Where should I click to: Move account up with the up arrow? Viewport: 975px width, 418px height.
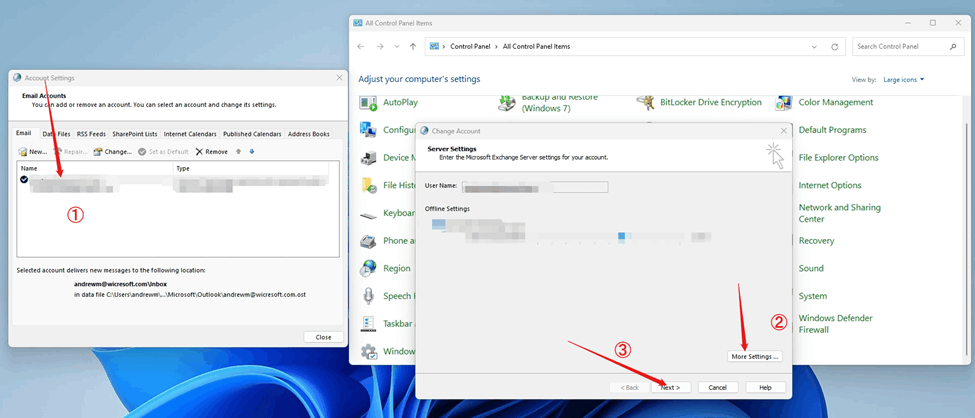tap(238, 152)
